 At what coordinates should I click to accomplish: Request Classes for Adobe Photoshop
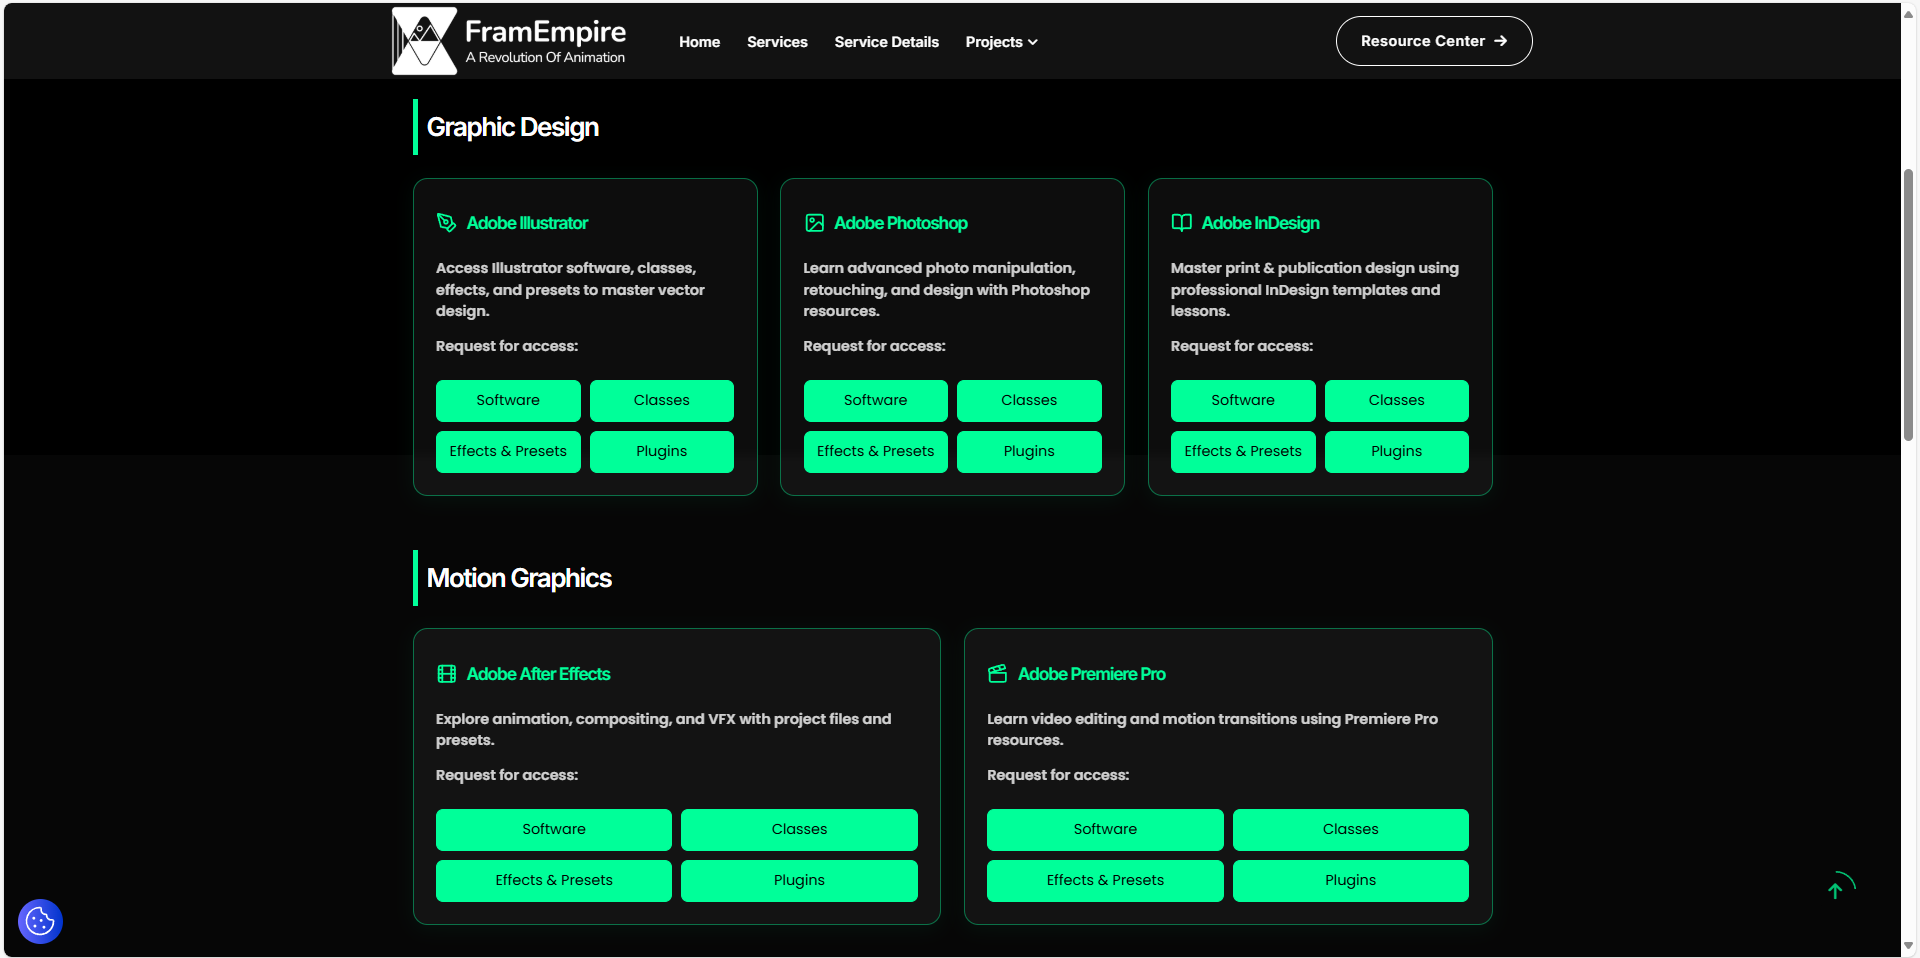[x=1029, y=400]
